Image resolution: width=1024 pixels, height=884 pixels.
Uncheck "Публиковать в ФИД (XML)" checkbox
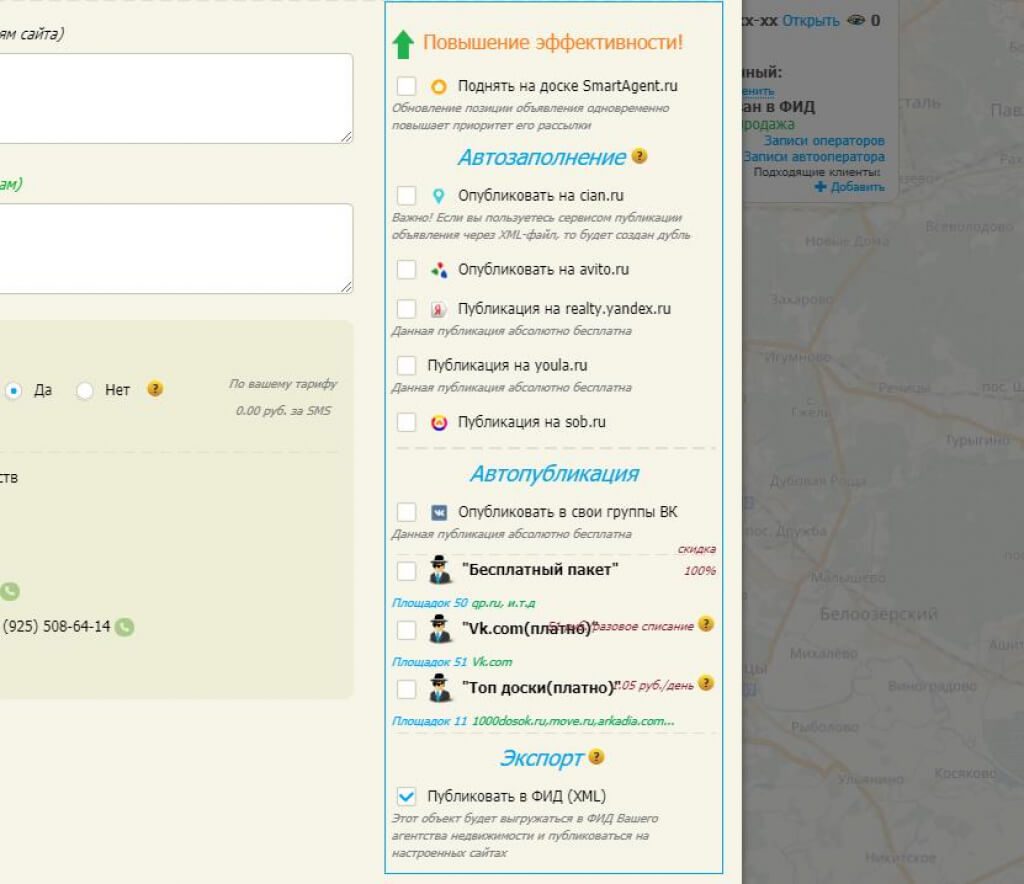tap(406, 796)
